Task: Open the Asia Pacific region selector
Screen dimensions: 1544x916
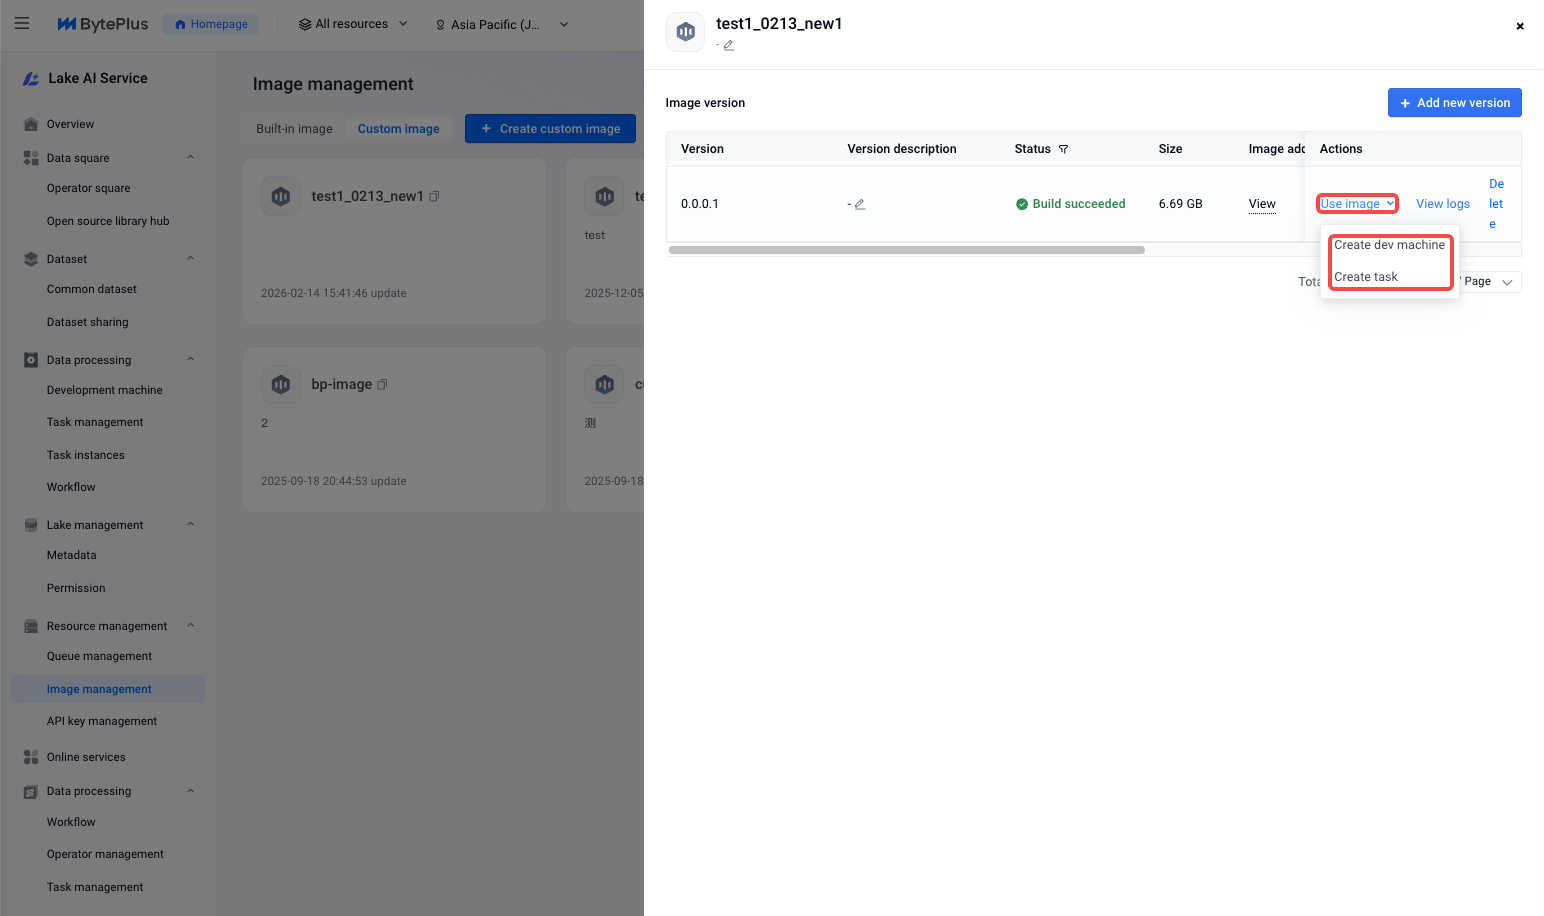Action: point(502,24)
